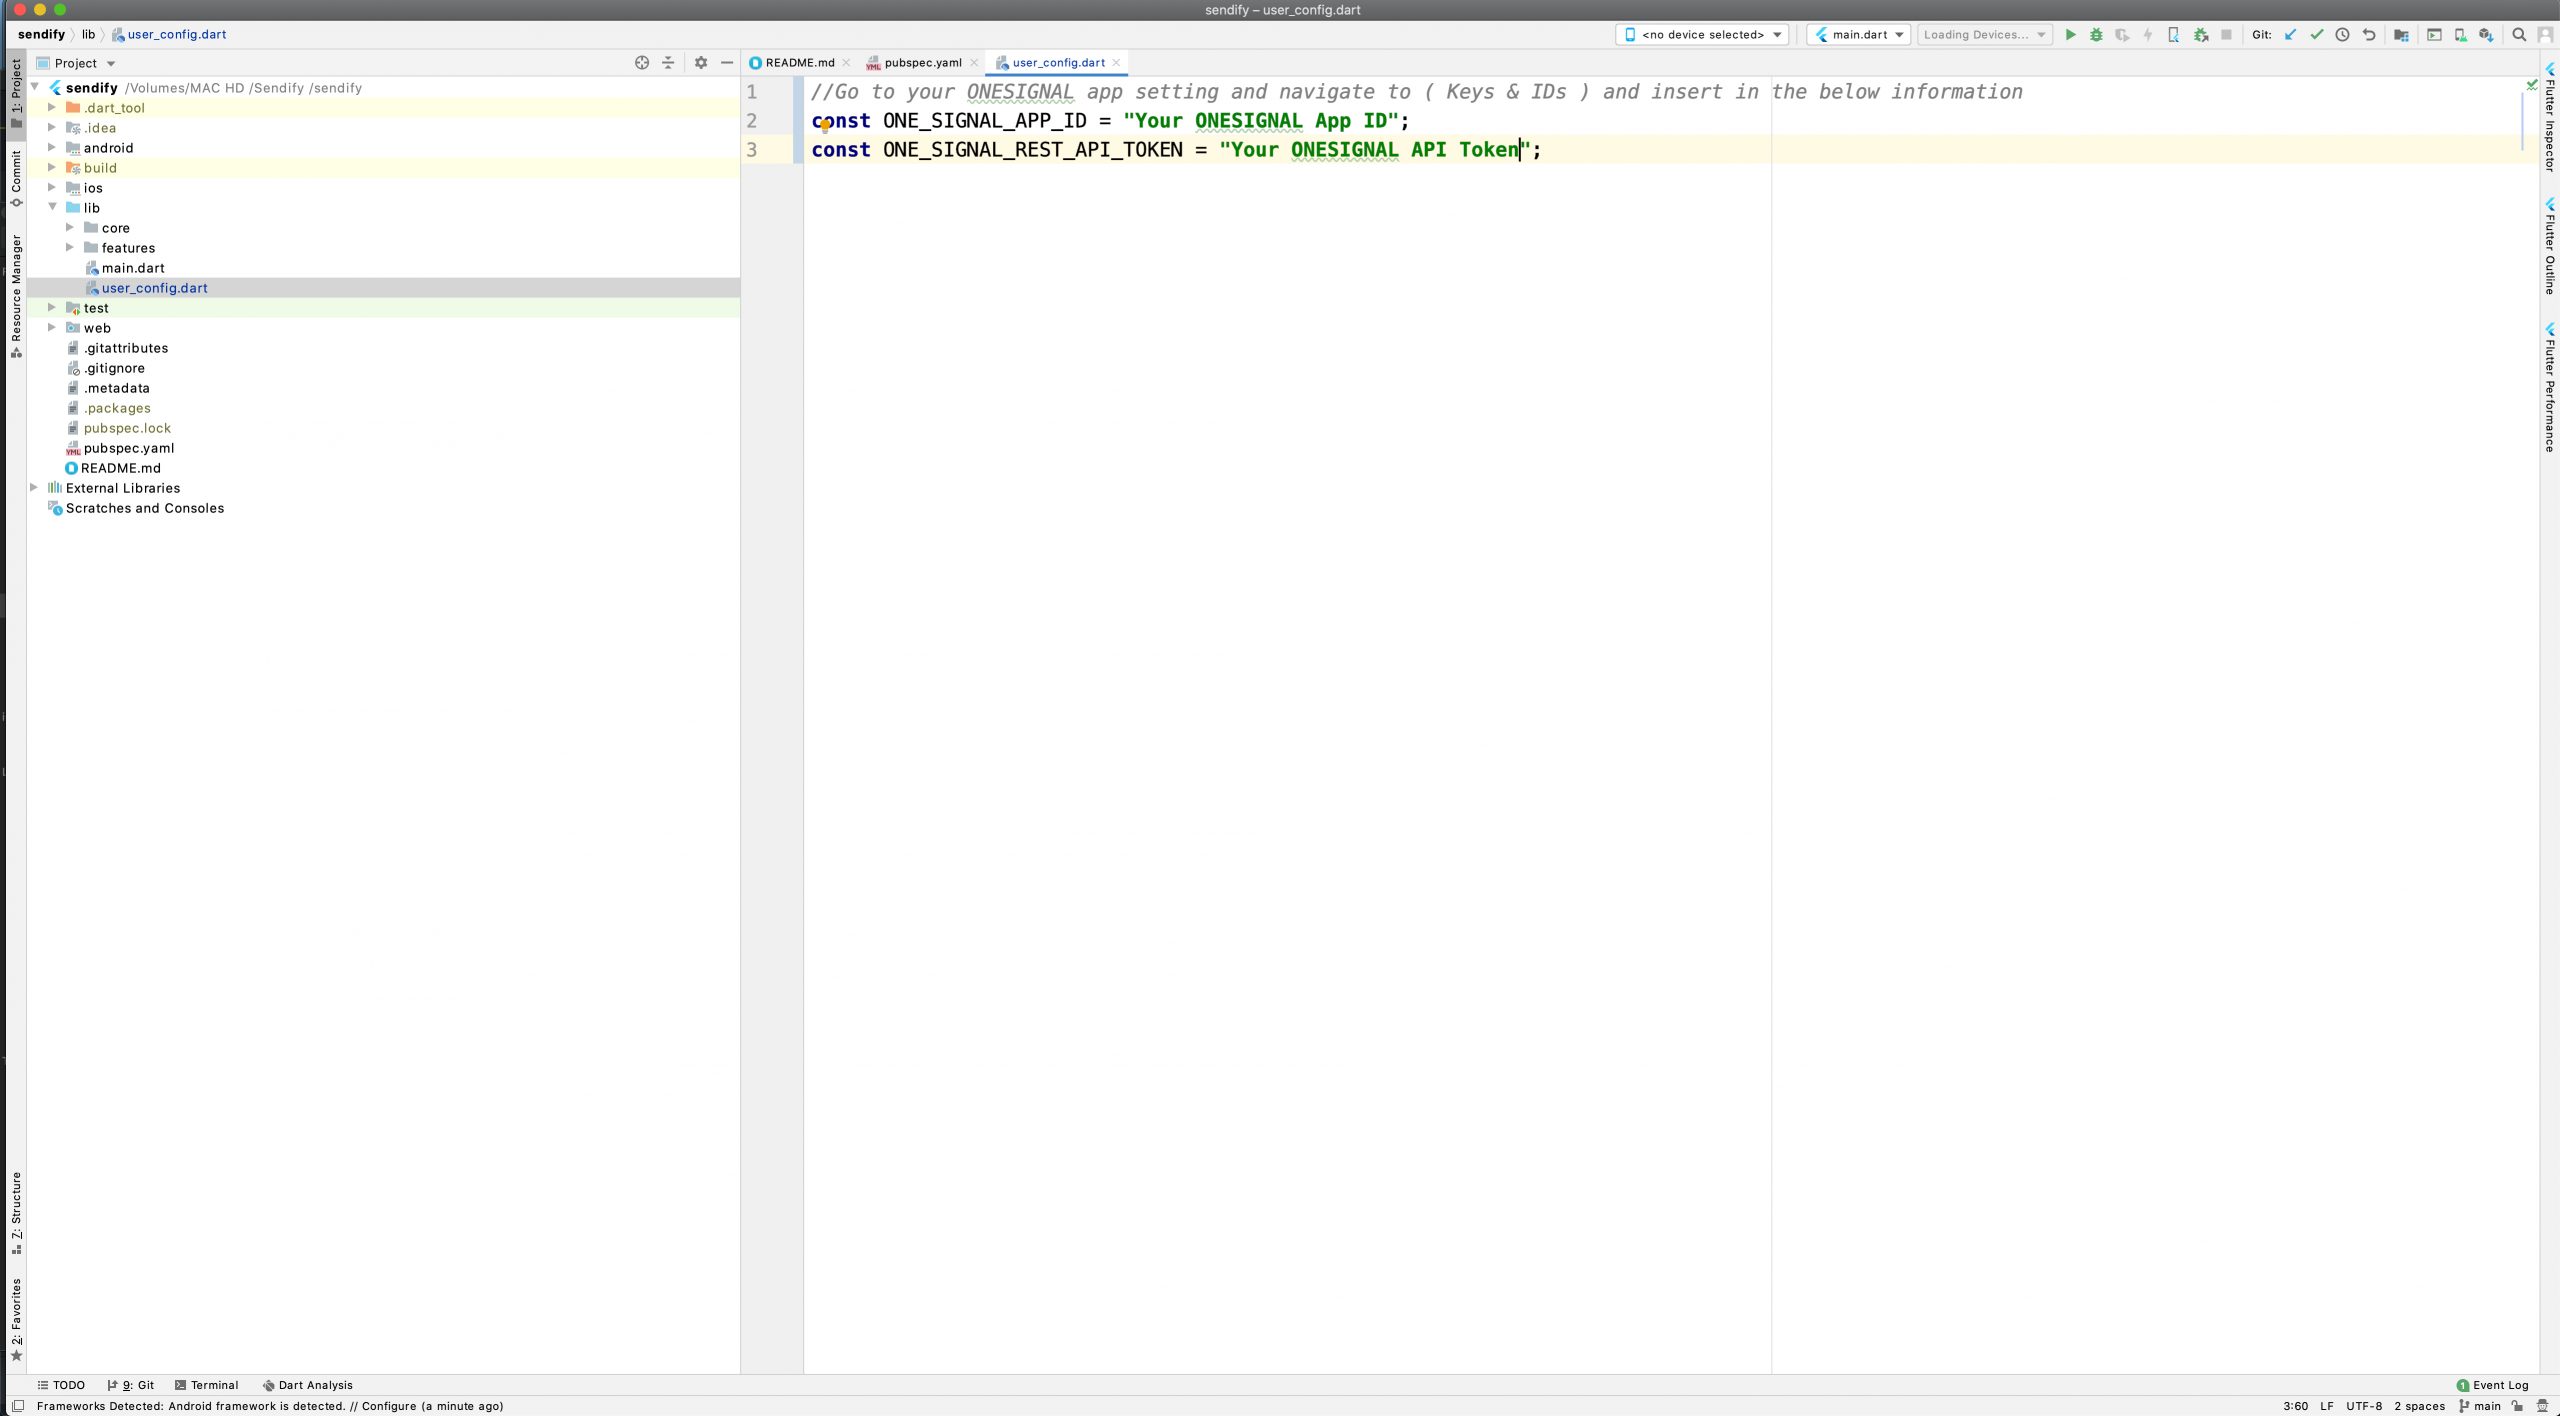Image resolution: width=2560 pixels, height=1416 pixels.
Task: Select the user_config.dart editor tab
Action: point(1057,62)
